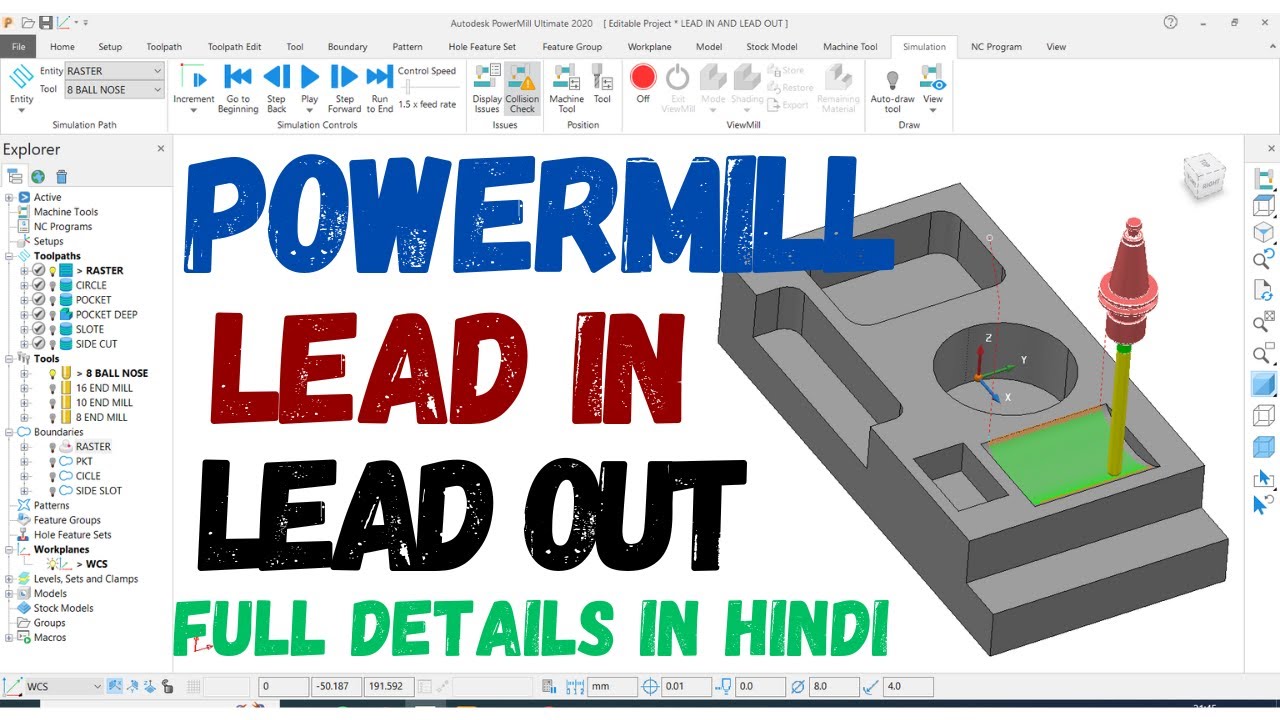
Task: Toggle the lightbulb for 16 END MILL tool
Action: 52,388
